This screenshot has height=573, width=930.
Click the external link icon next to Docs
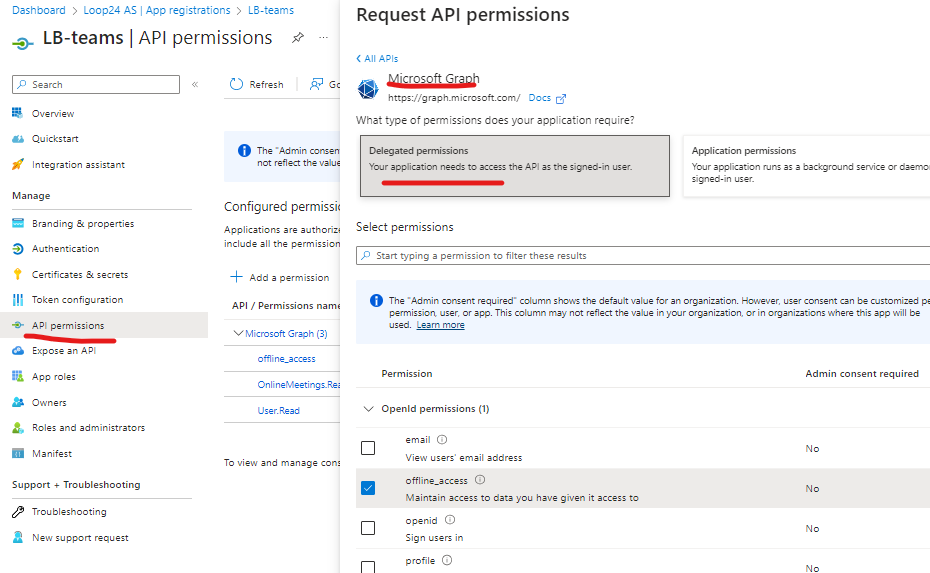(x=560, y=98)
